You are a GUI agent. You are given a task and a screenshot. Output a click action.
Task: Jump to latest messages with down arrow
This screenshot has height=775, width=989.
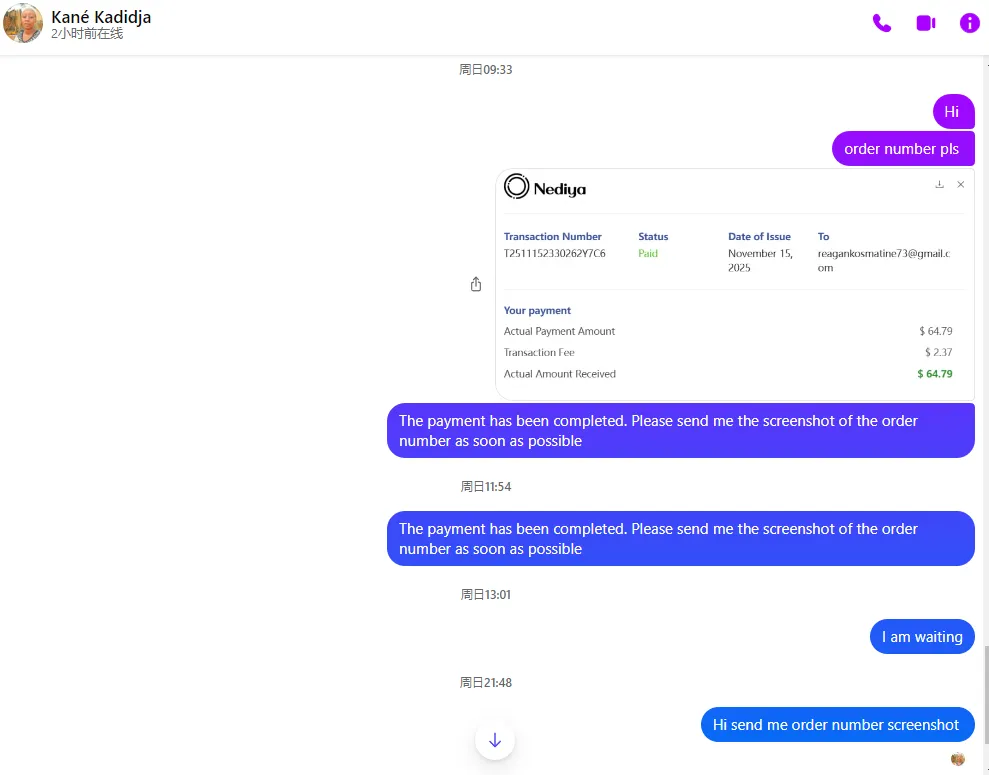tap(494, 741)
